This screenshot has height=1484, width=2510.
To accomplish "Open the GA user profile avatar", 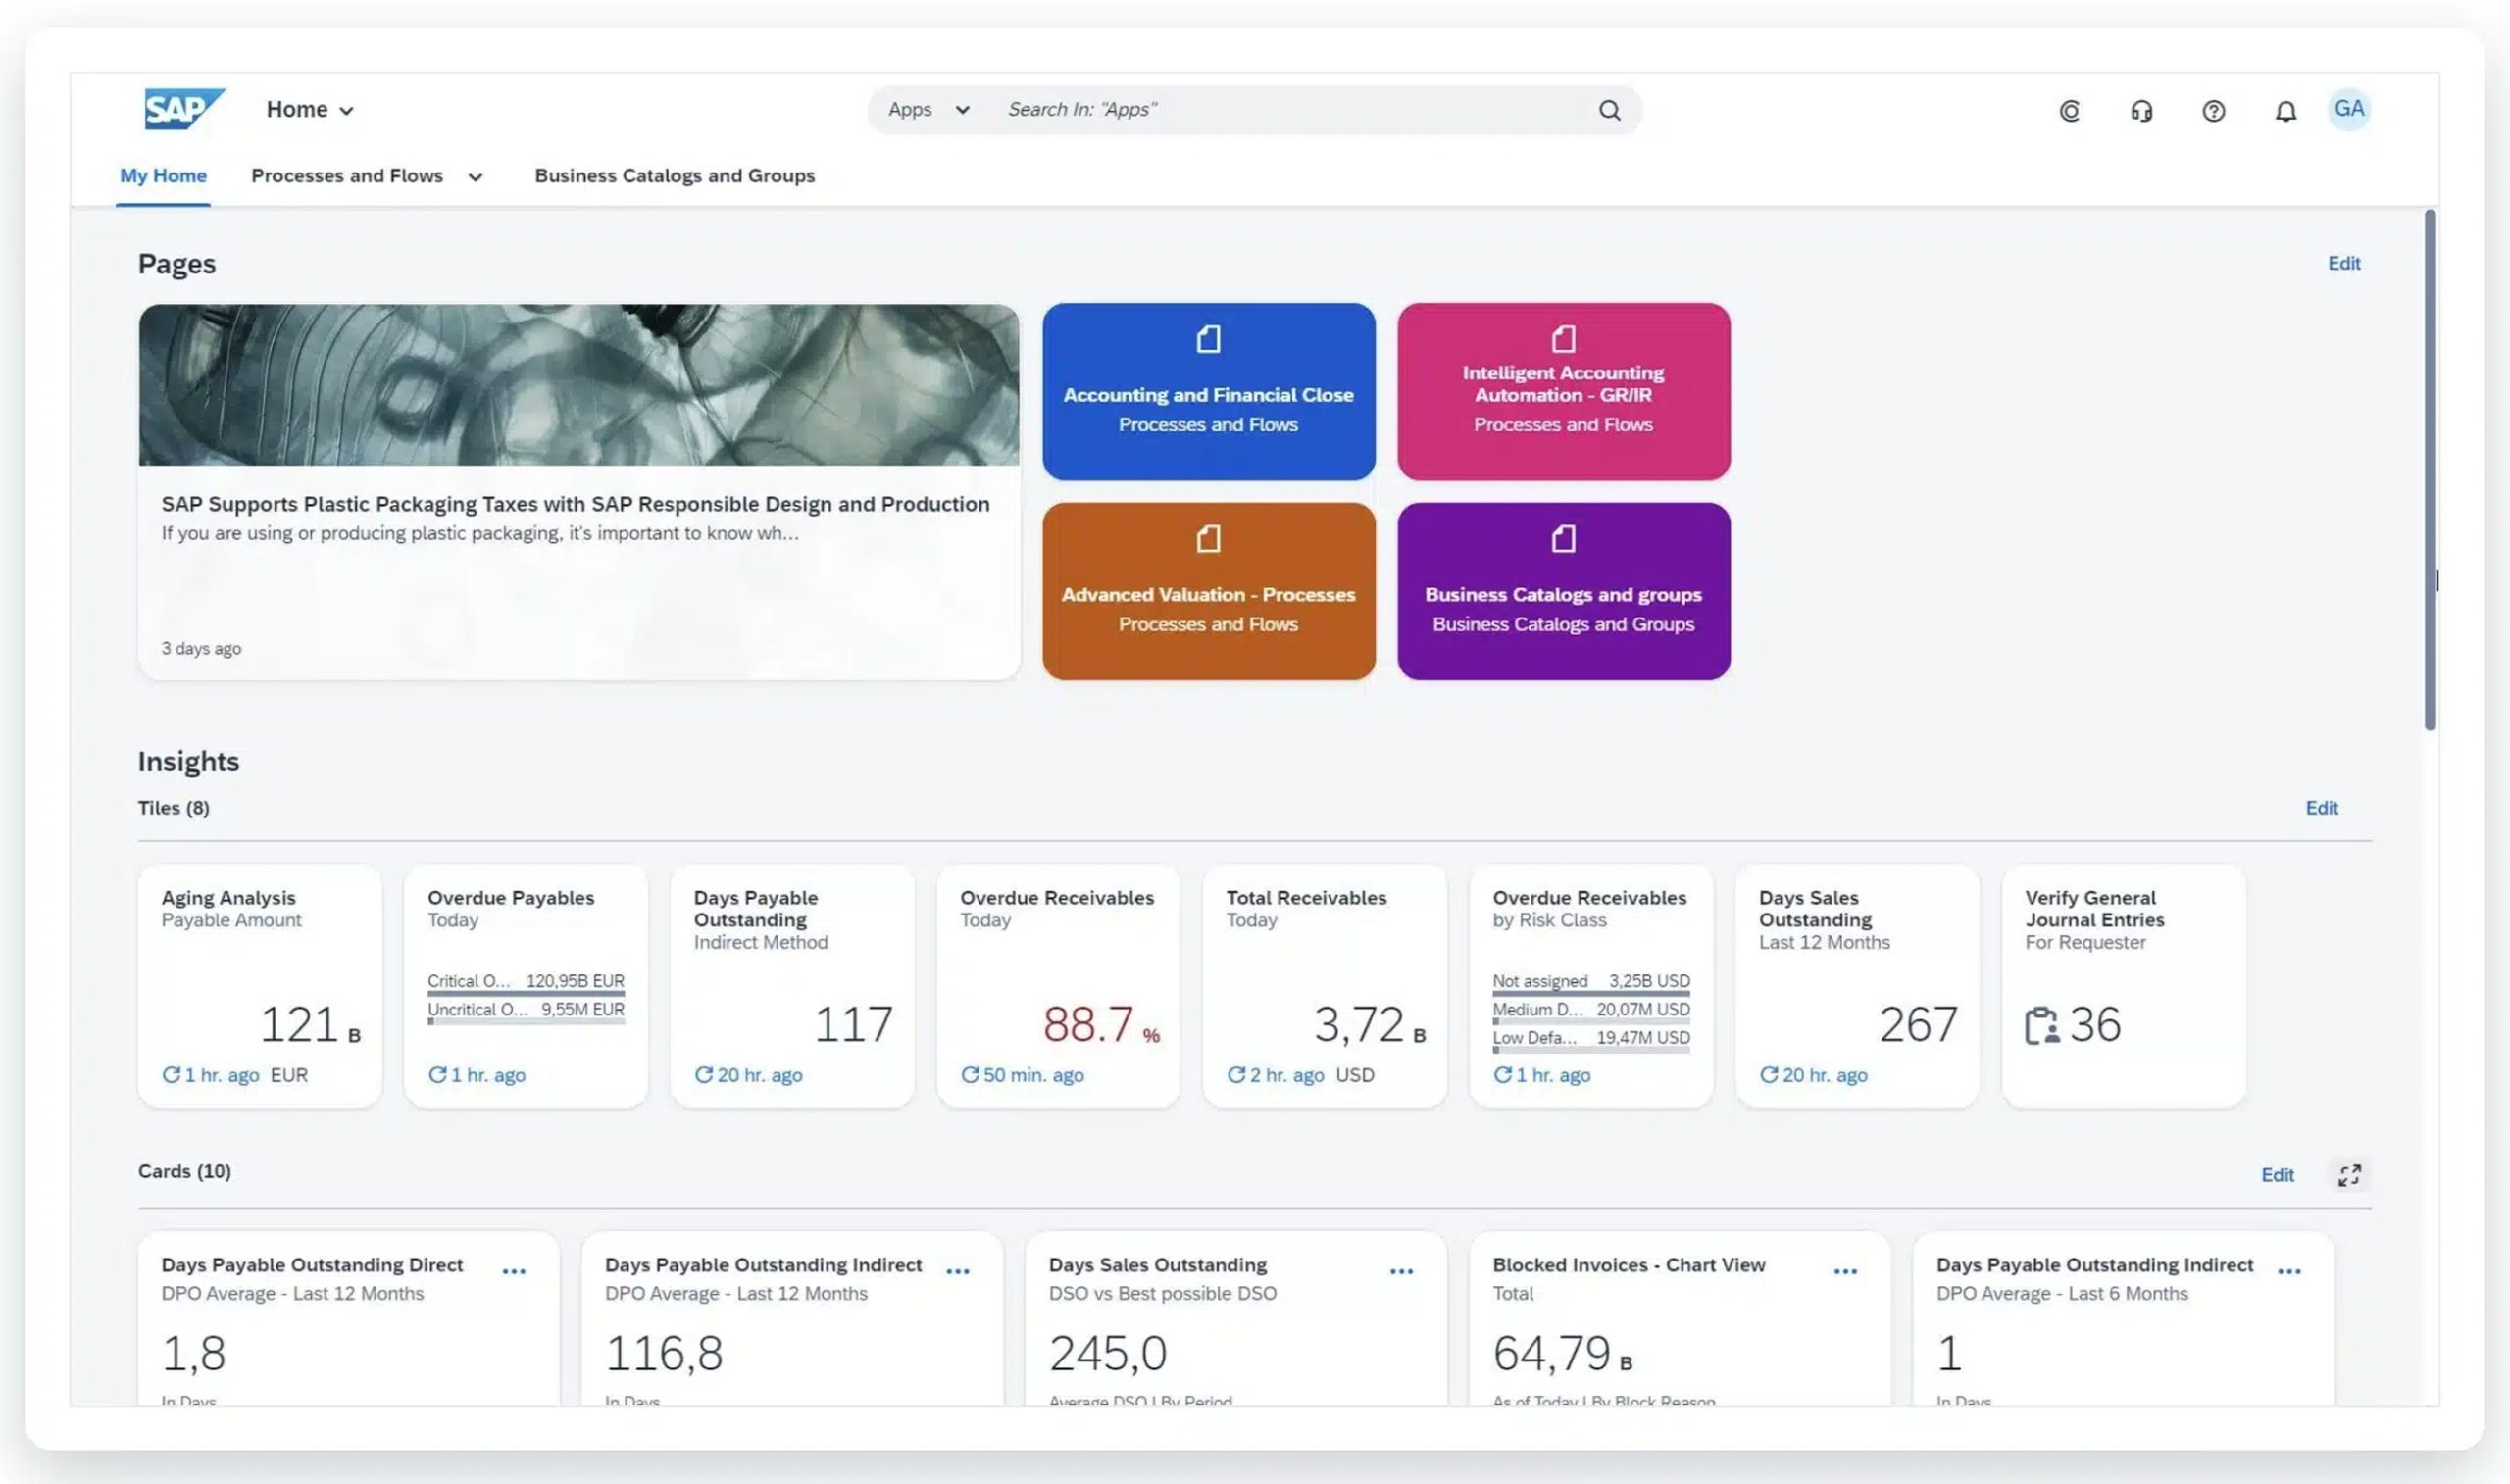I will tap(2349, 109).
